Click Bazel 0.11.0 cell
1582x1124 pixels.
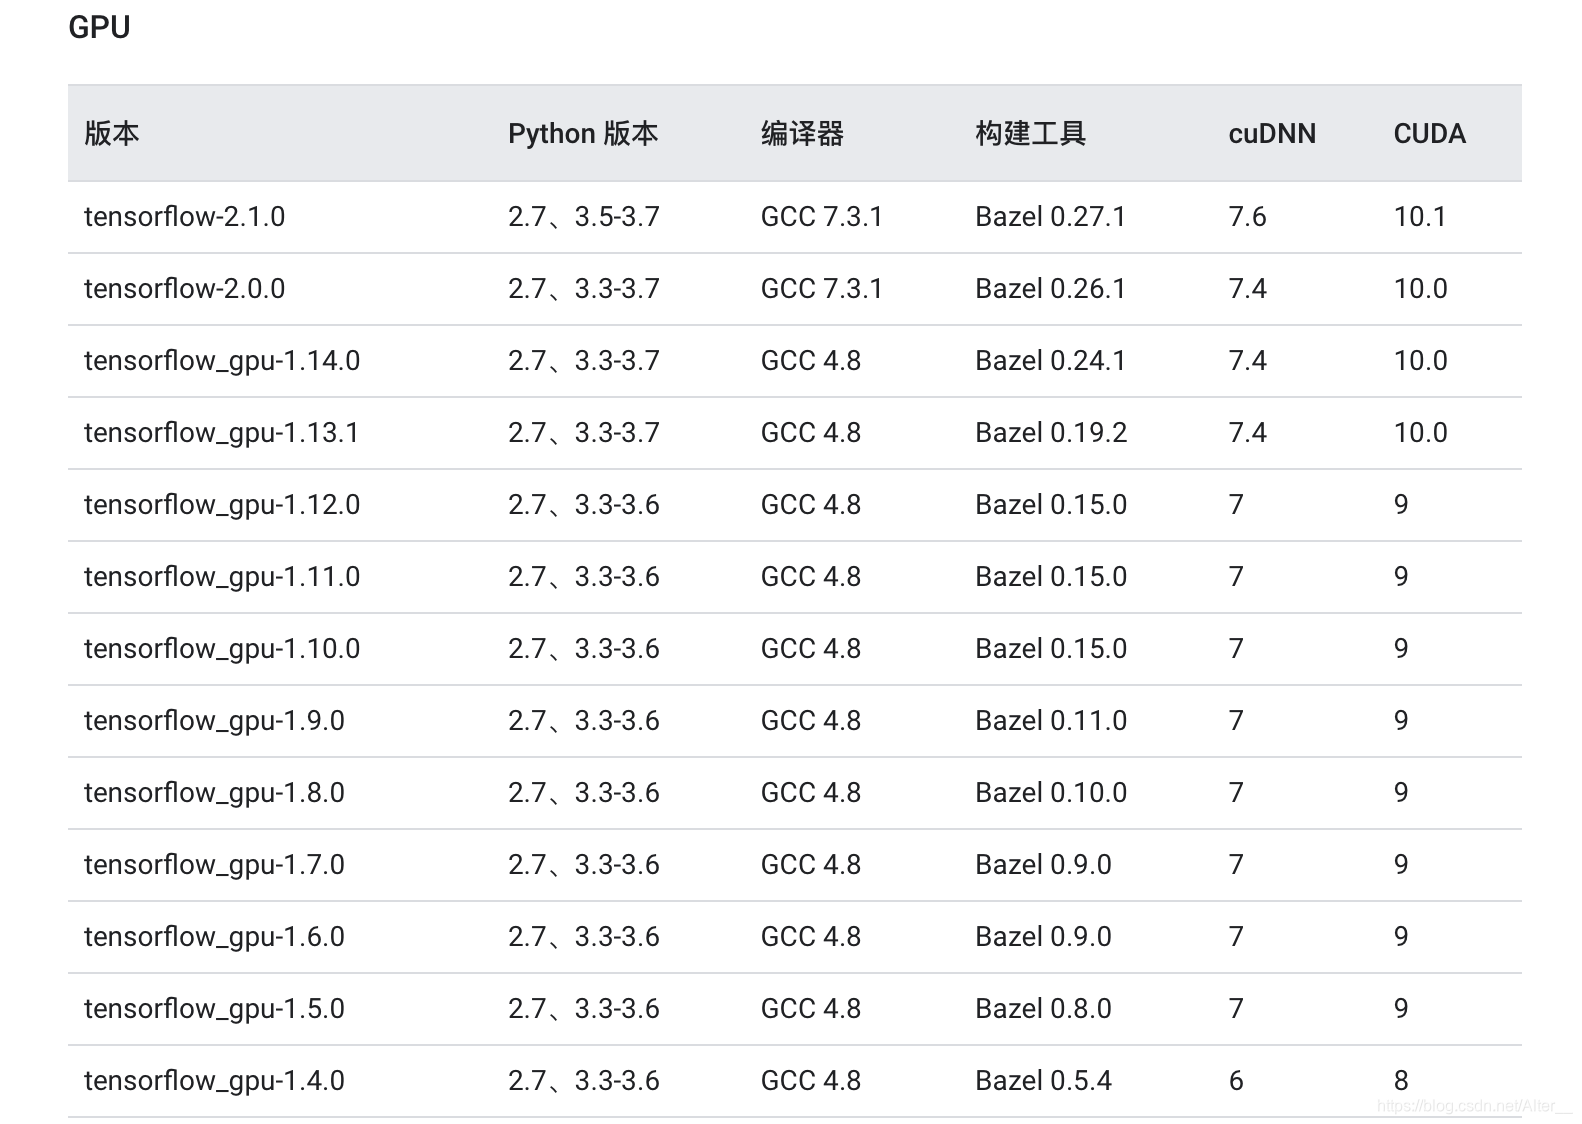click(1051, 721)
